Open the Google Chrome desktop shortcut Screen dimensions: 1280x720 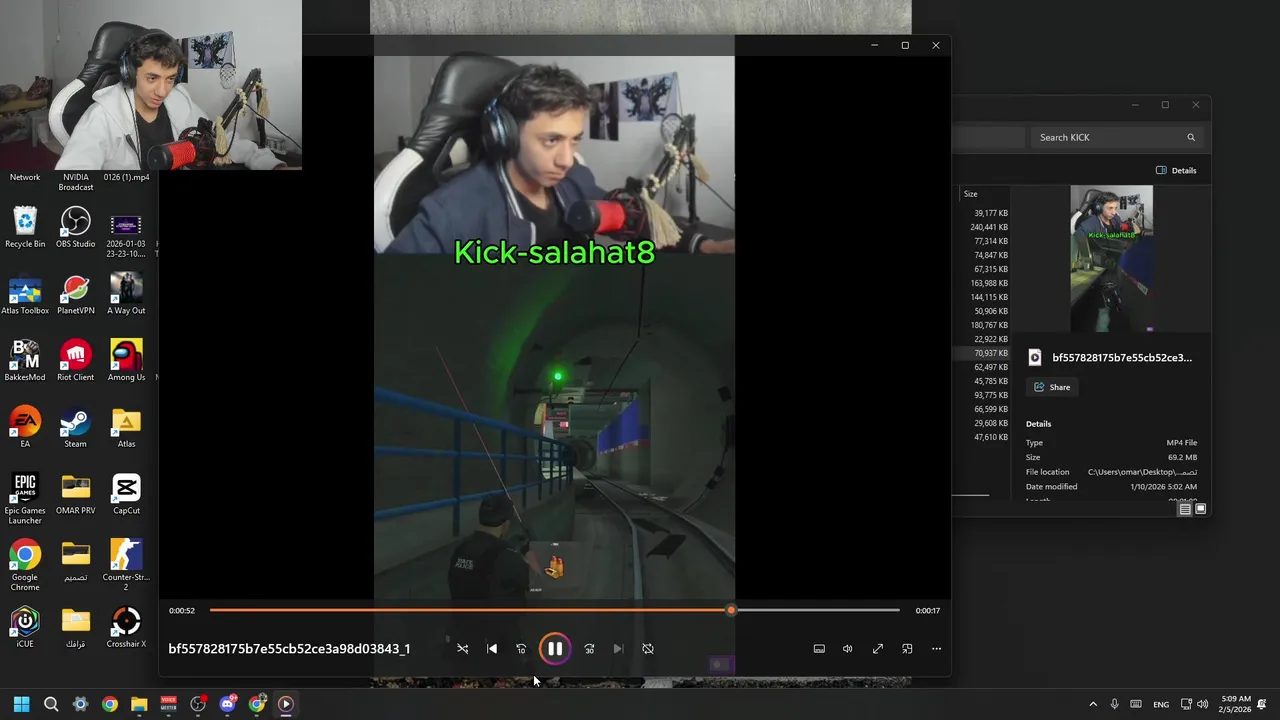point(25,565)
